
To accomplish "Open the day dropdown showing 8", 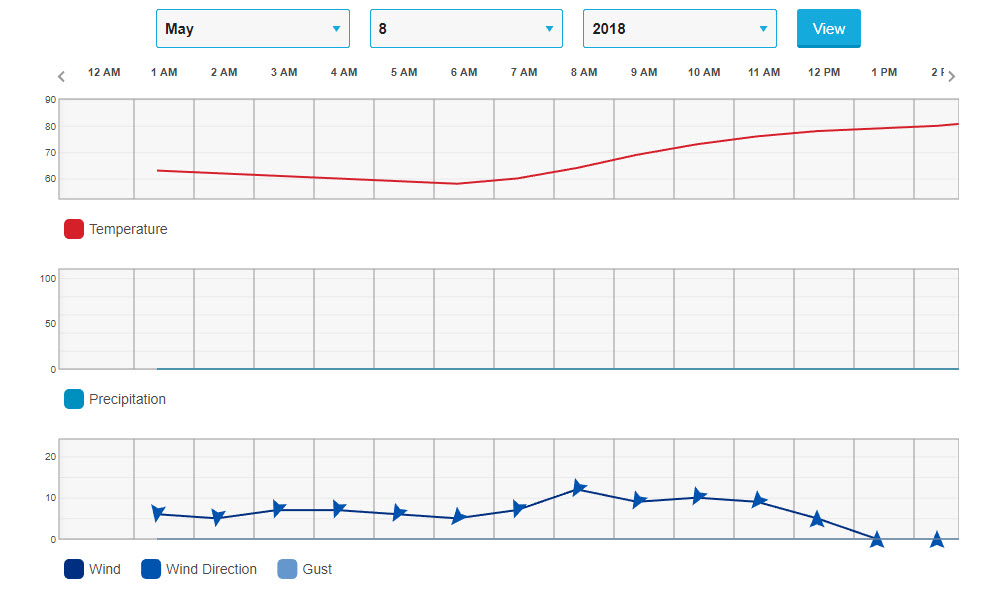I will click(x=466, y=29).
